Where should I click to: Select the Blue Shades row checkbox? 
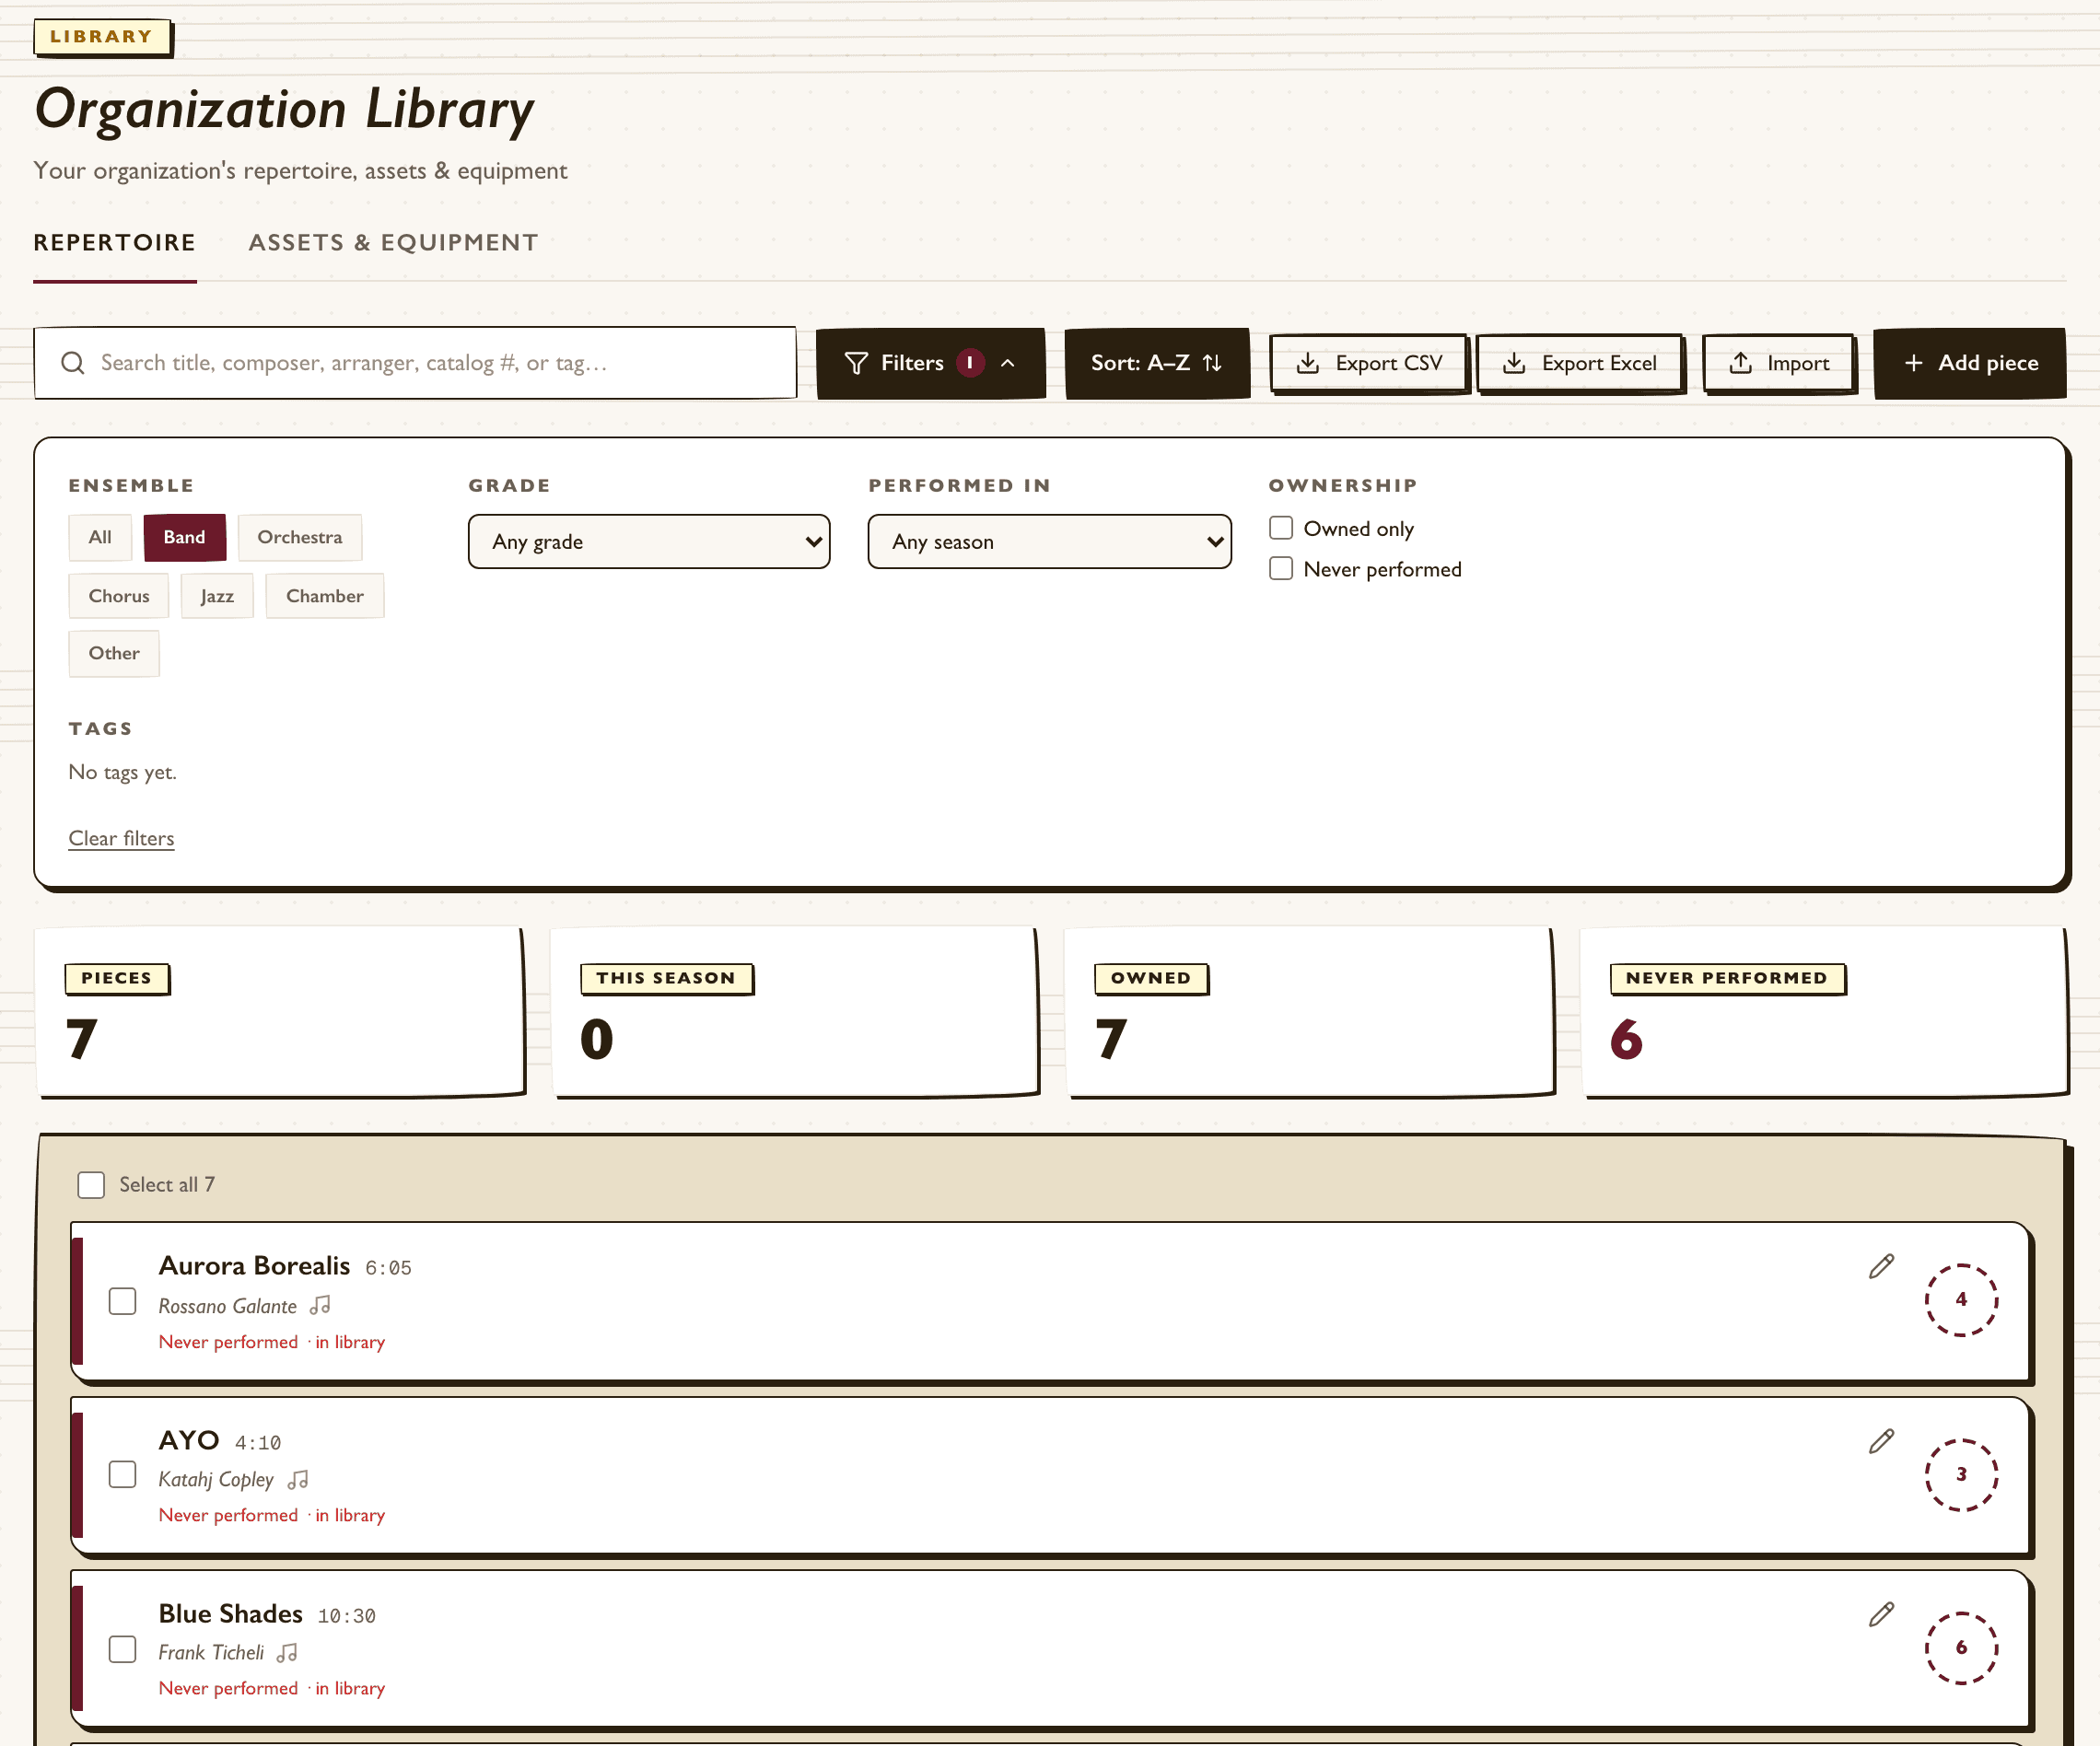click(x=123, y=1649)
